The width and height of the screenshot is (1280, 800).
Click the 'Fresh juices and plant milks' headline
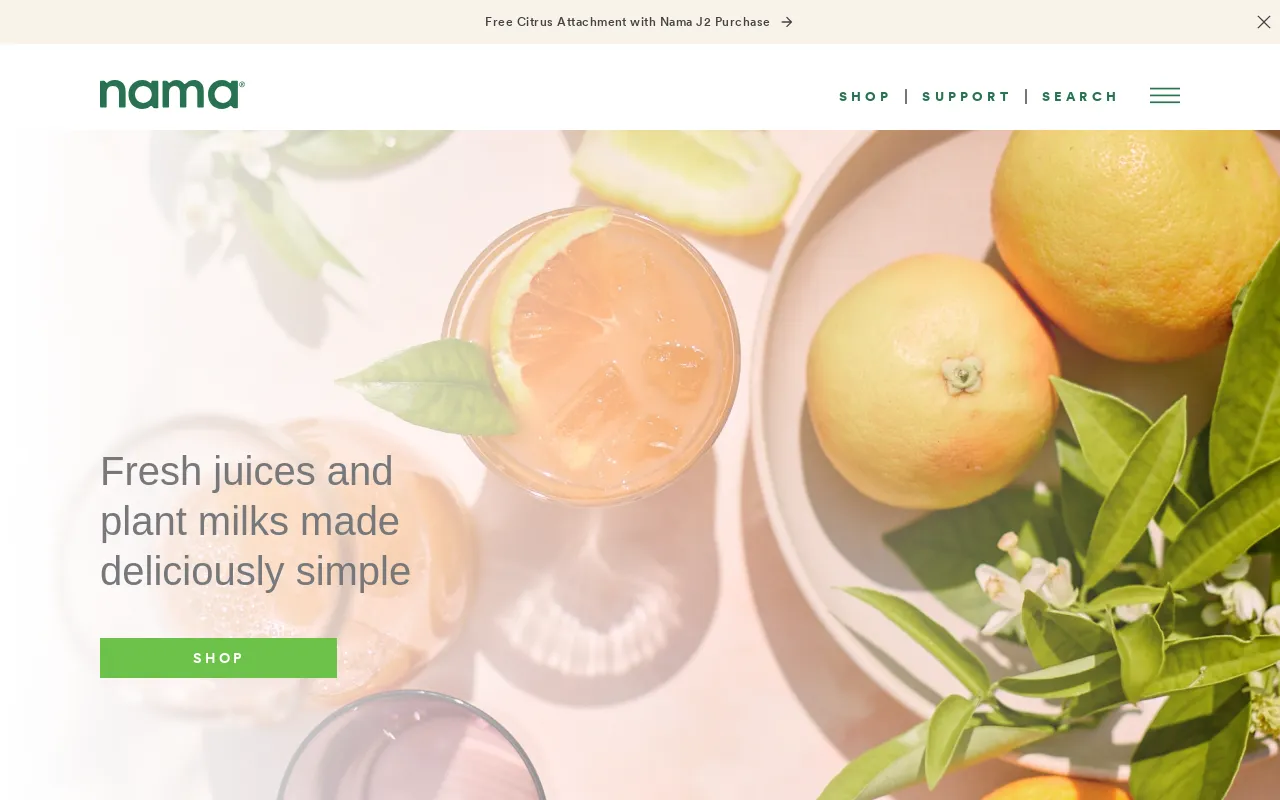[255, 521]
